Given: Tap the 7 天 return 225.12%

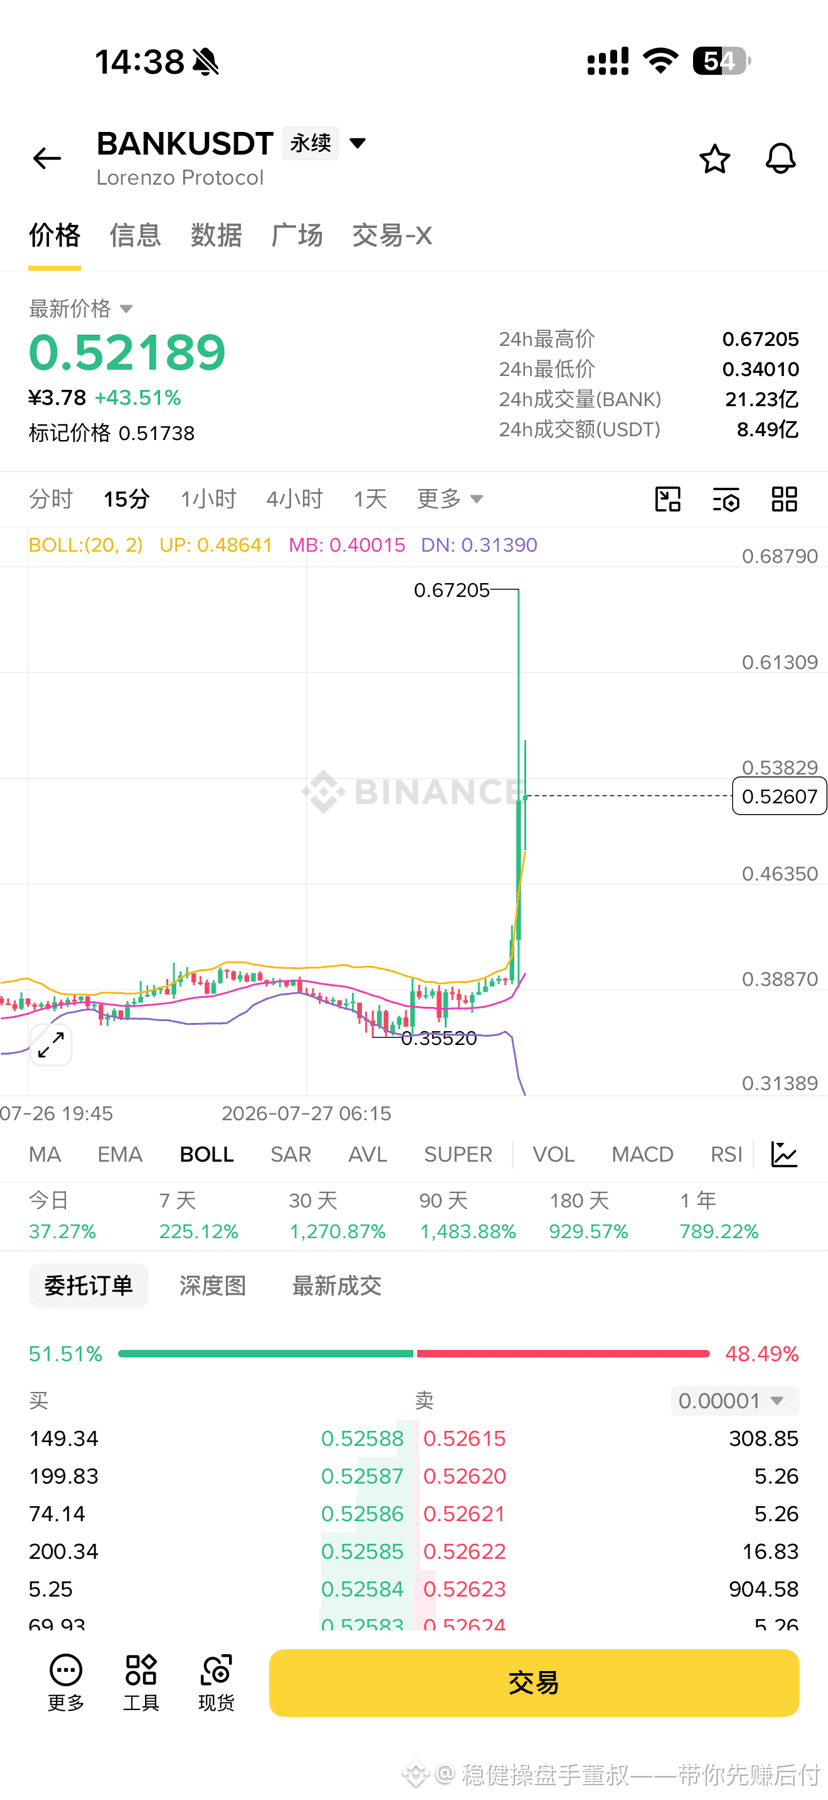Looking at the screenshot, I should pyautogui.click(x=199, y=1232).
